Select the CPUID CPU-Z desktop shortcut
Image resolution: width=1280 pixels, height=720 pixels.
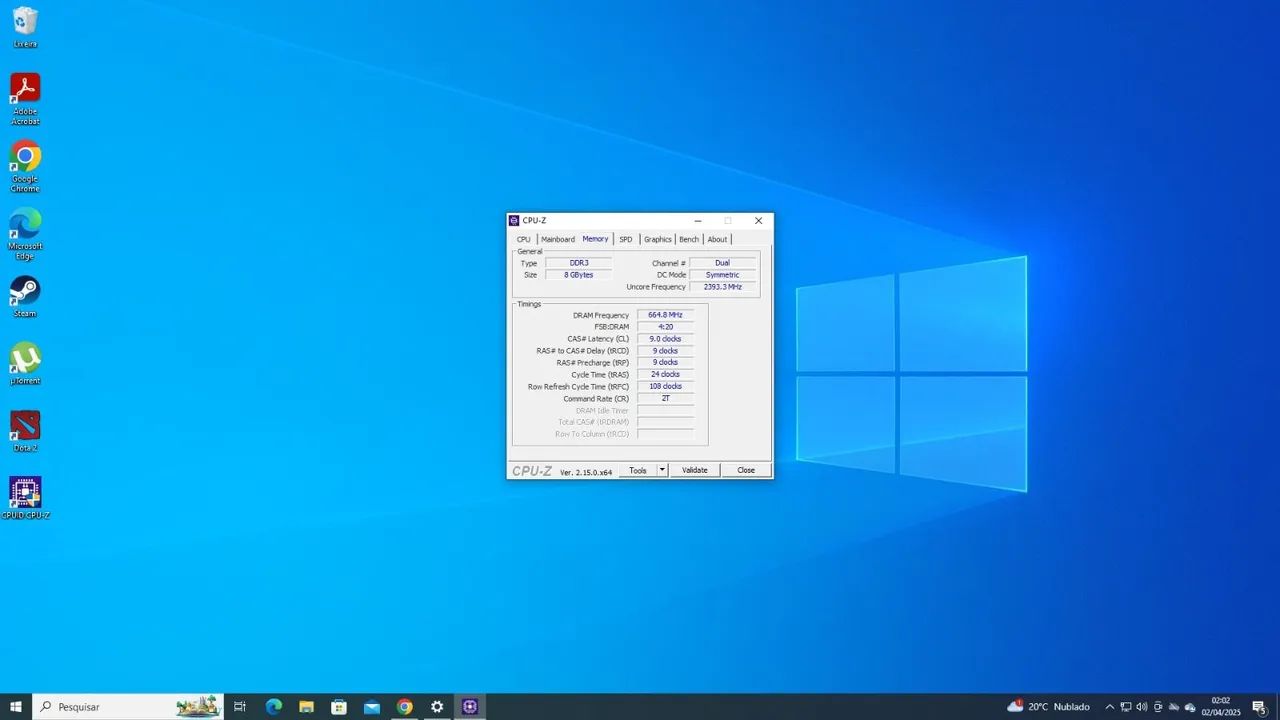click(x=25, y=498)
